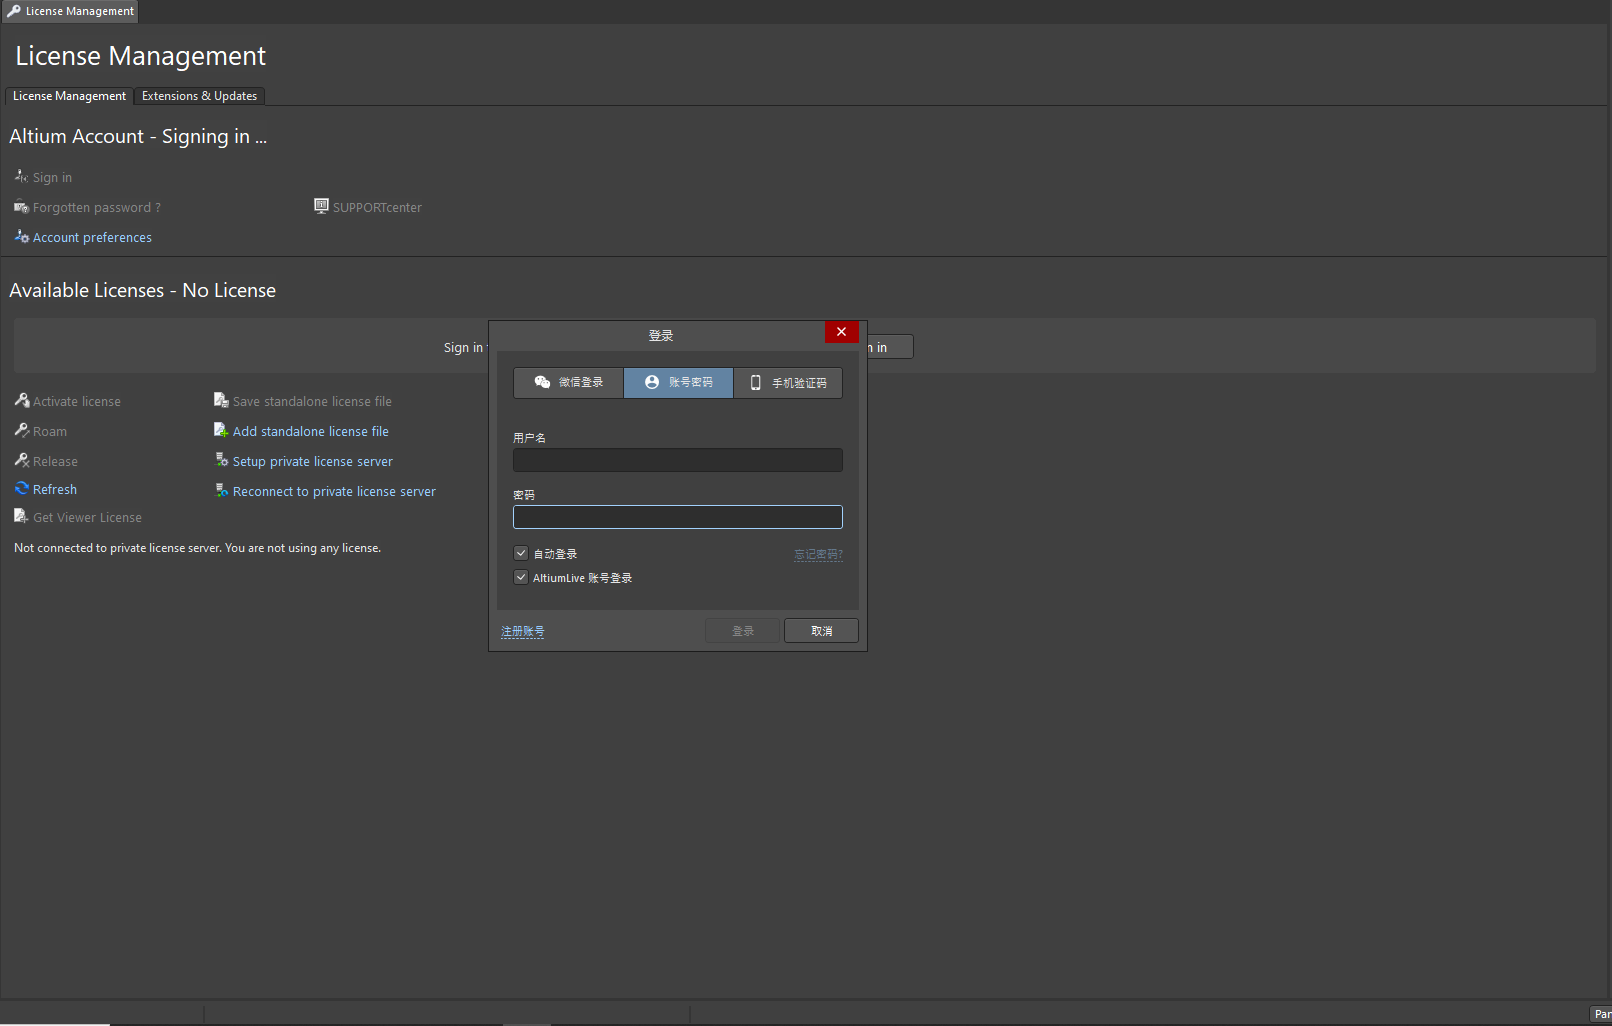Click the 'Altium Account - Signing in ...' heading
1612x1026 pixels.
tap(138, 136)
